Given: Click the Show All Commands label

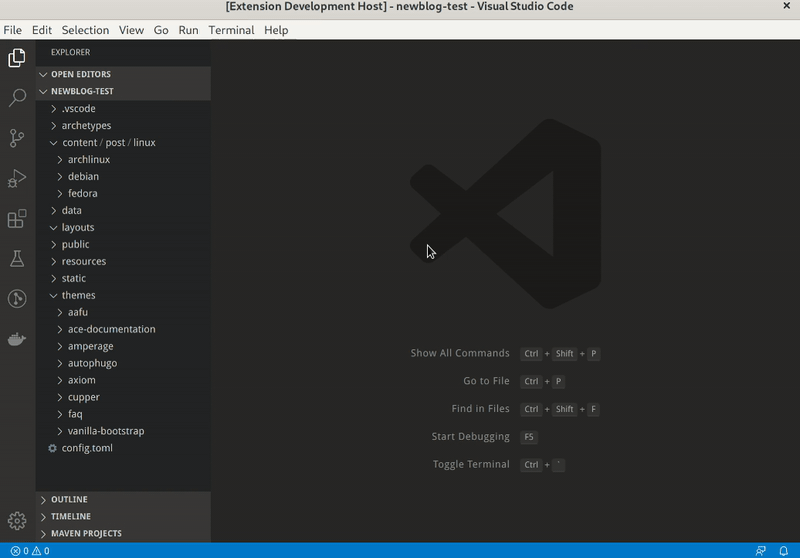Looking at the screenshot, I should point(460,353).
